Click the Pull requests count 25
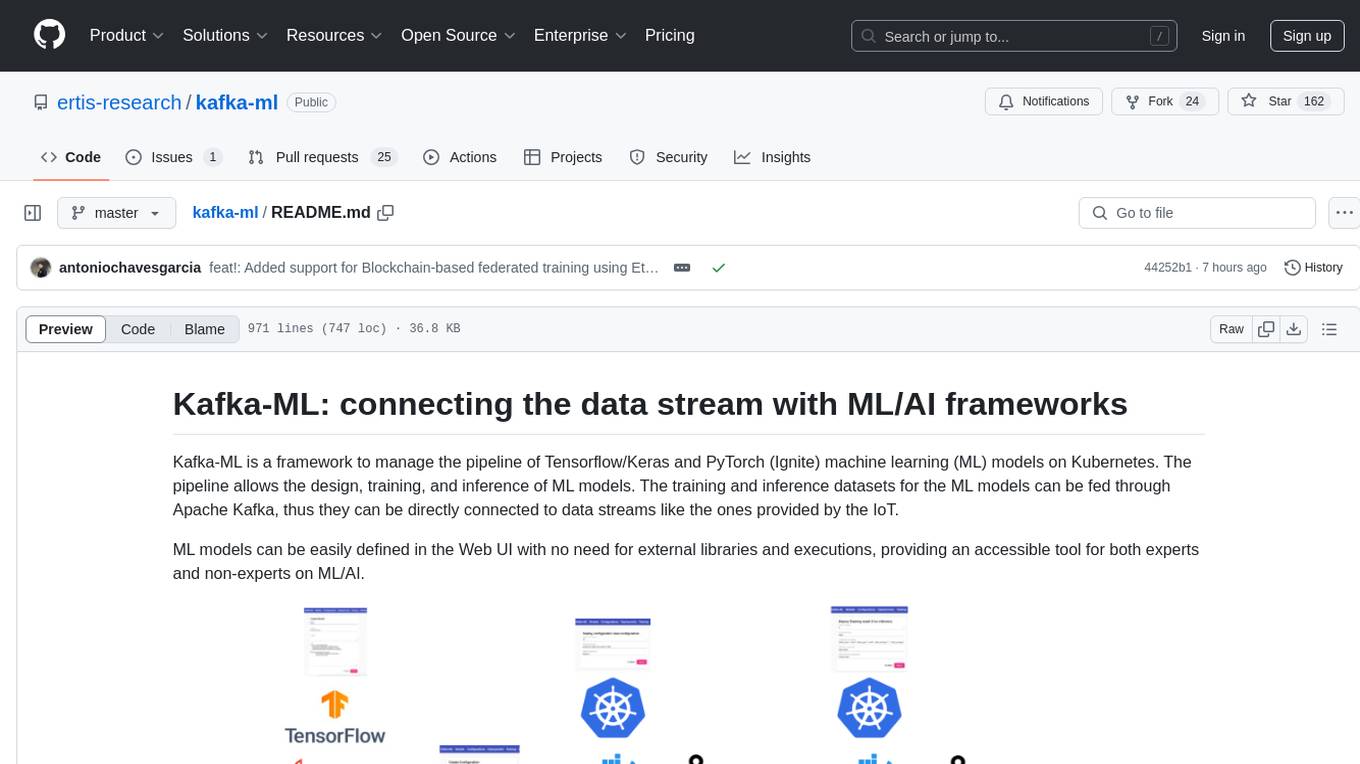The height and width of the screenshot is (764, 1360). coord(383,157)
